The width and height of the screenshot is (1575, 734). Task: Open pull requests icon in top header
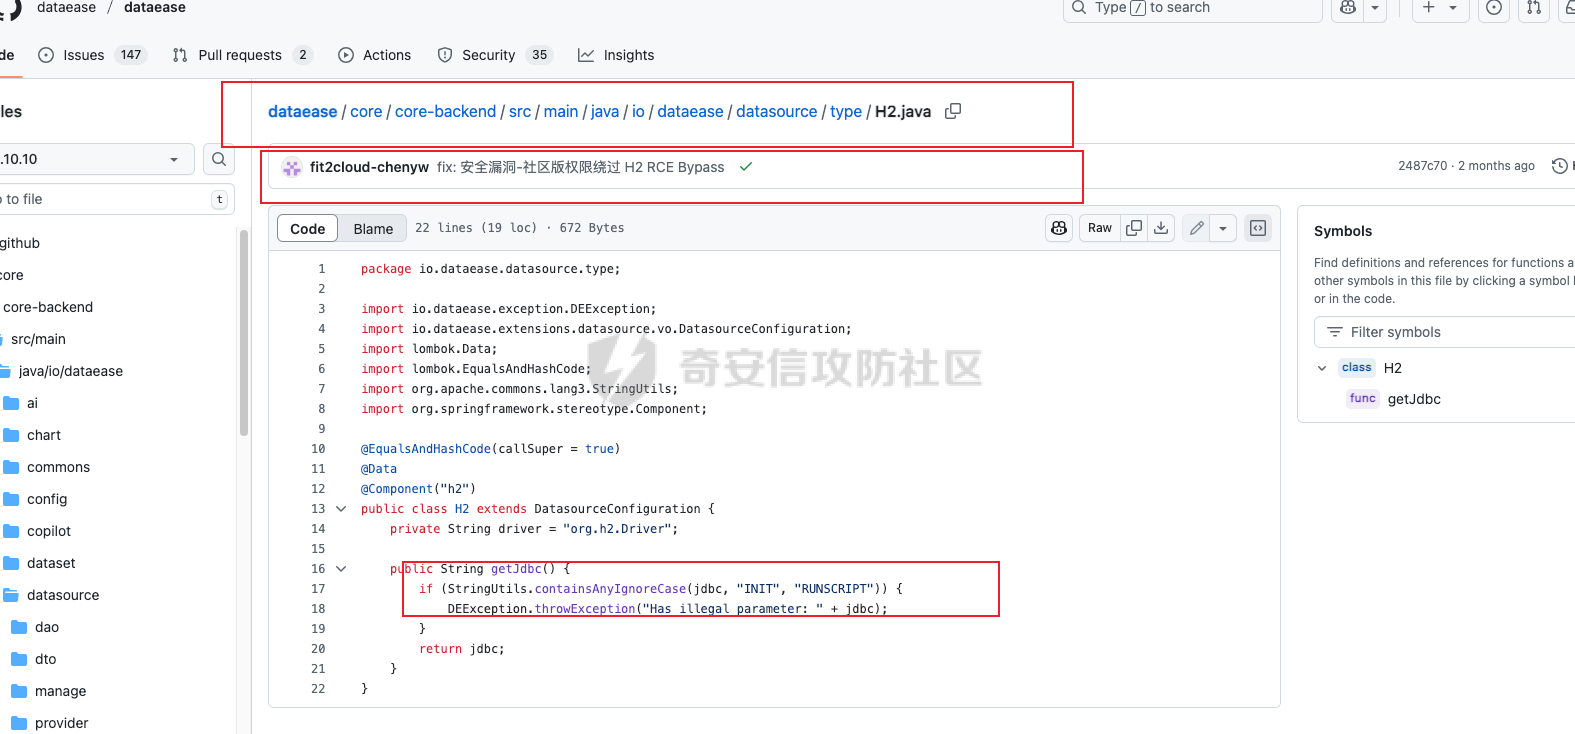point(1533,7)
